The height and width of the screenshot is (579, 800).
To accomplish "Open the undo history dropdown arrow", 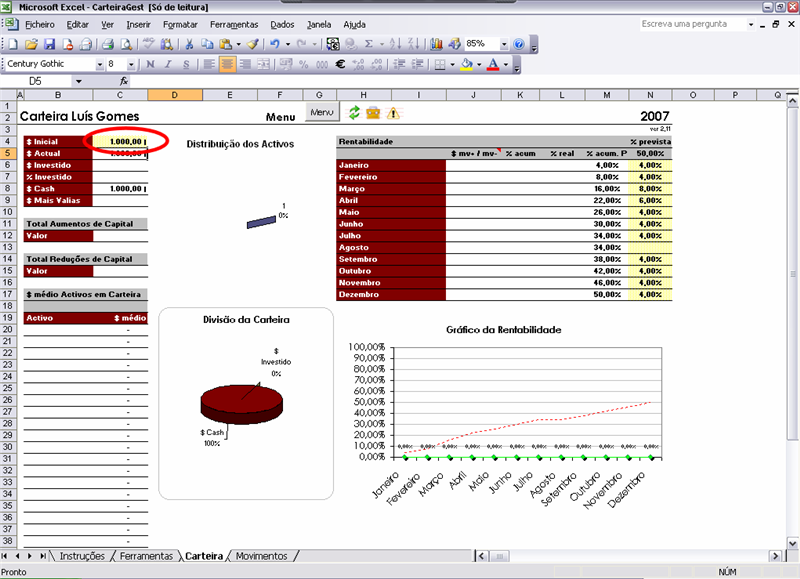I will tap(288, 44).
